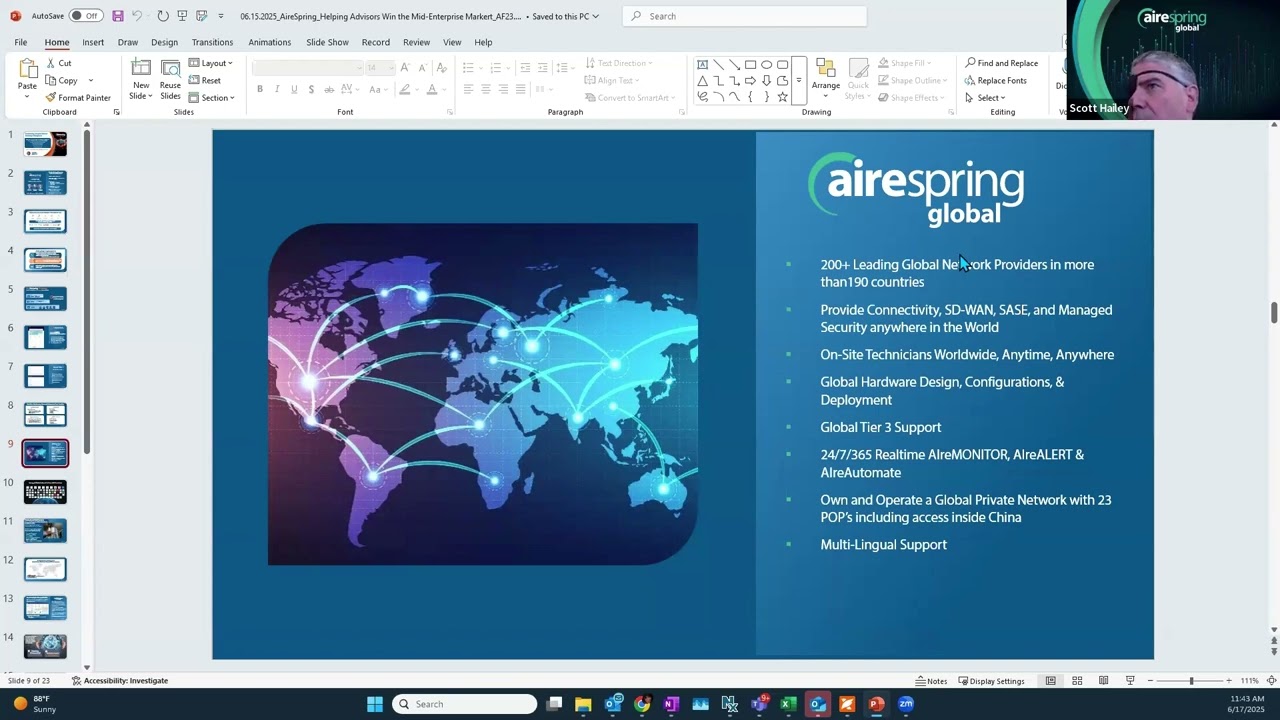Select the rounded rectangle shape

click(x=782, y=65)
